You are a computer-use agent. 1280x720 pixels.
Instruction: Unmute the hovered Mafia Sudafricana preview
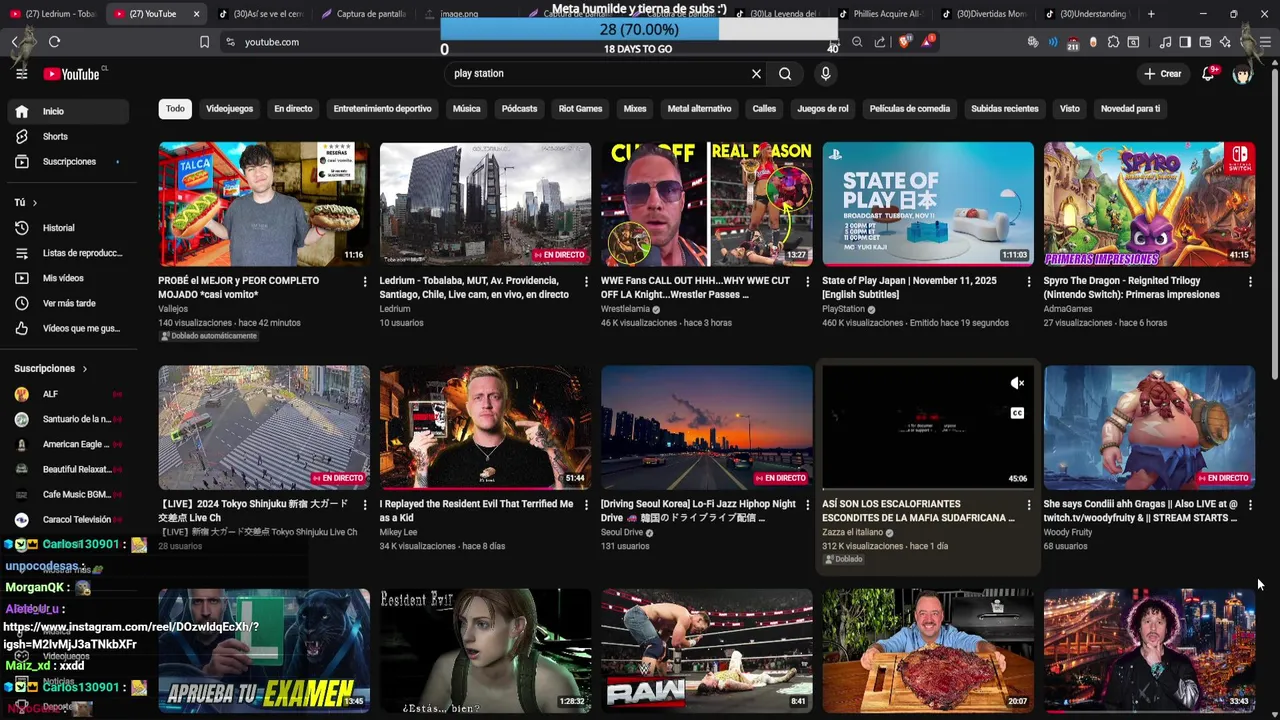1017,383
